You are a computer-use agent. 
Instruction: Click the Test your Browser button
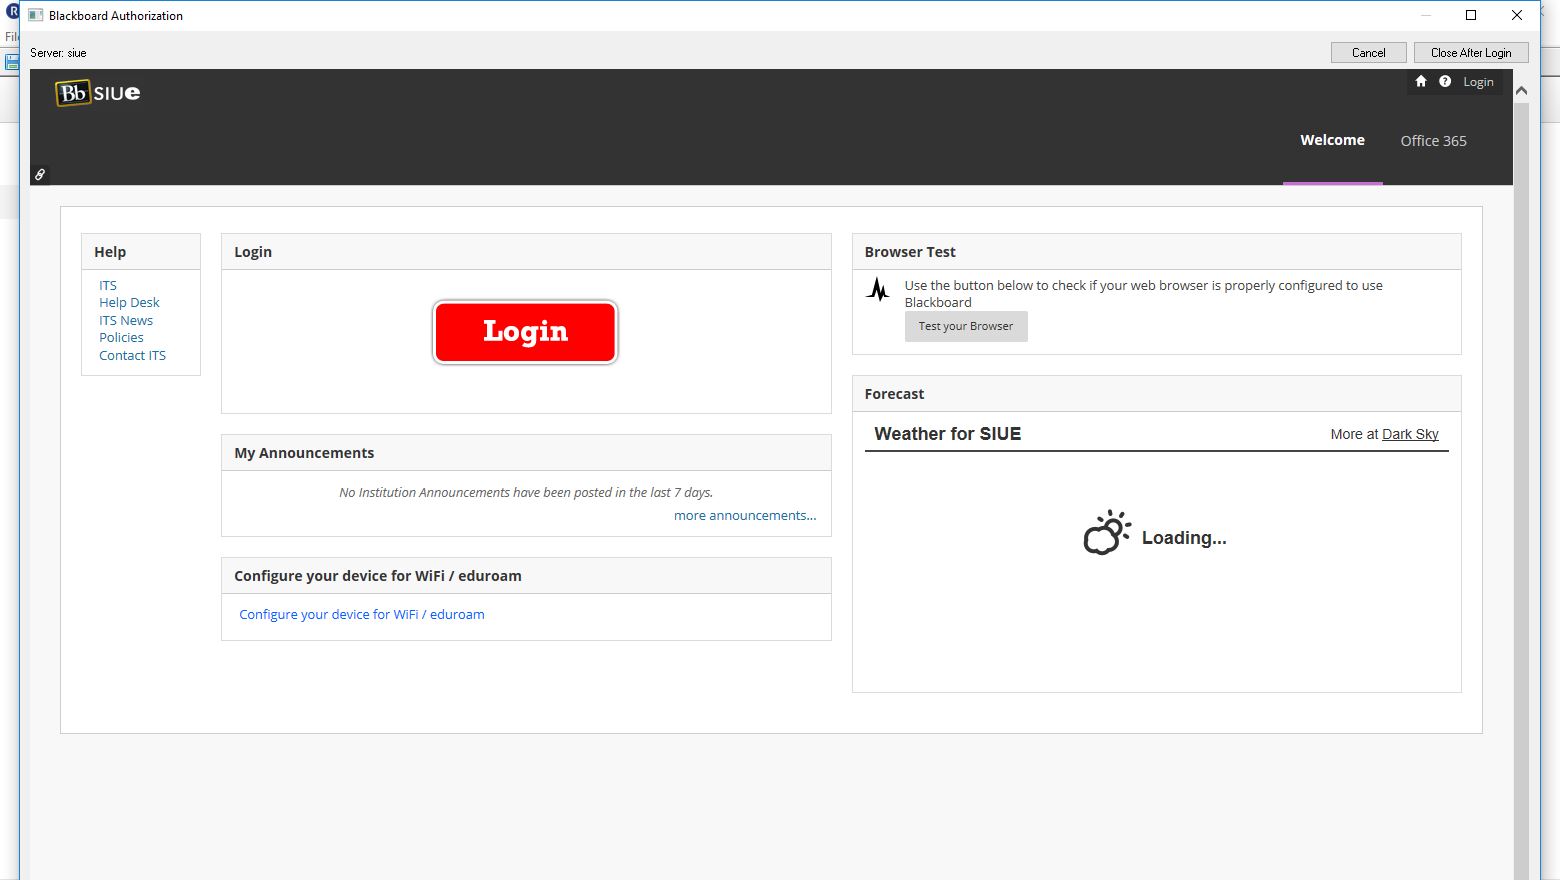click(965, 326)
